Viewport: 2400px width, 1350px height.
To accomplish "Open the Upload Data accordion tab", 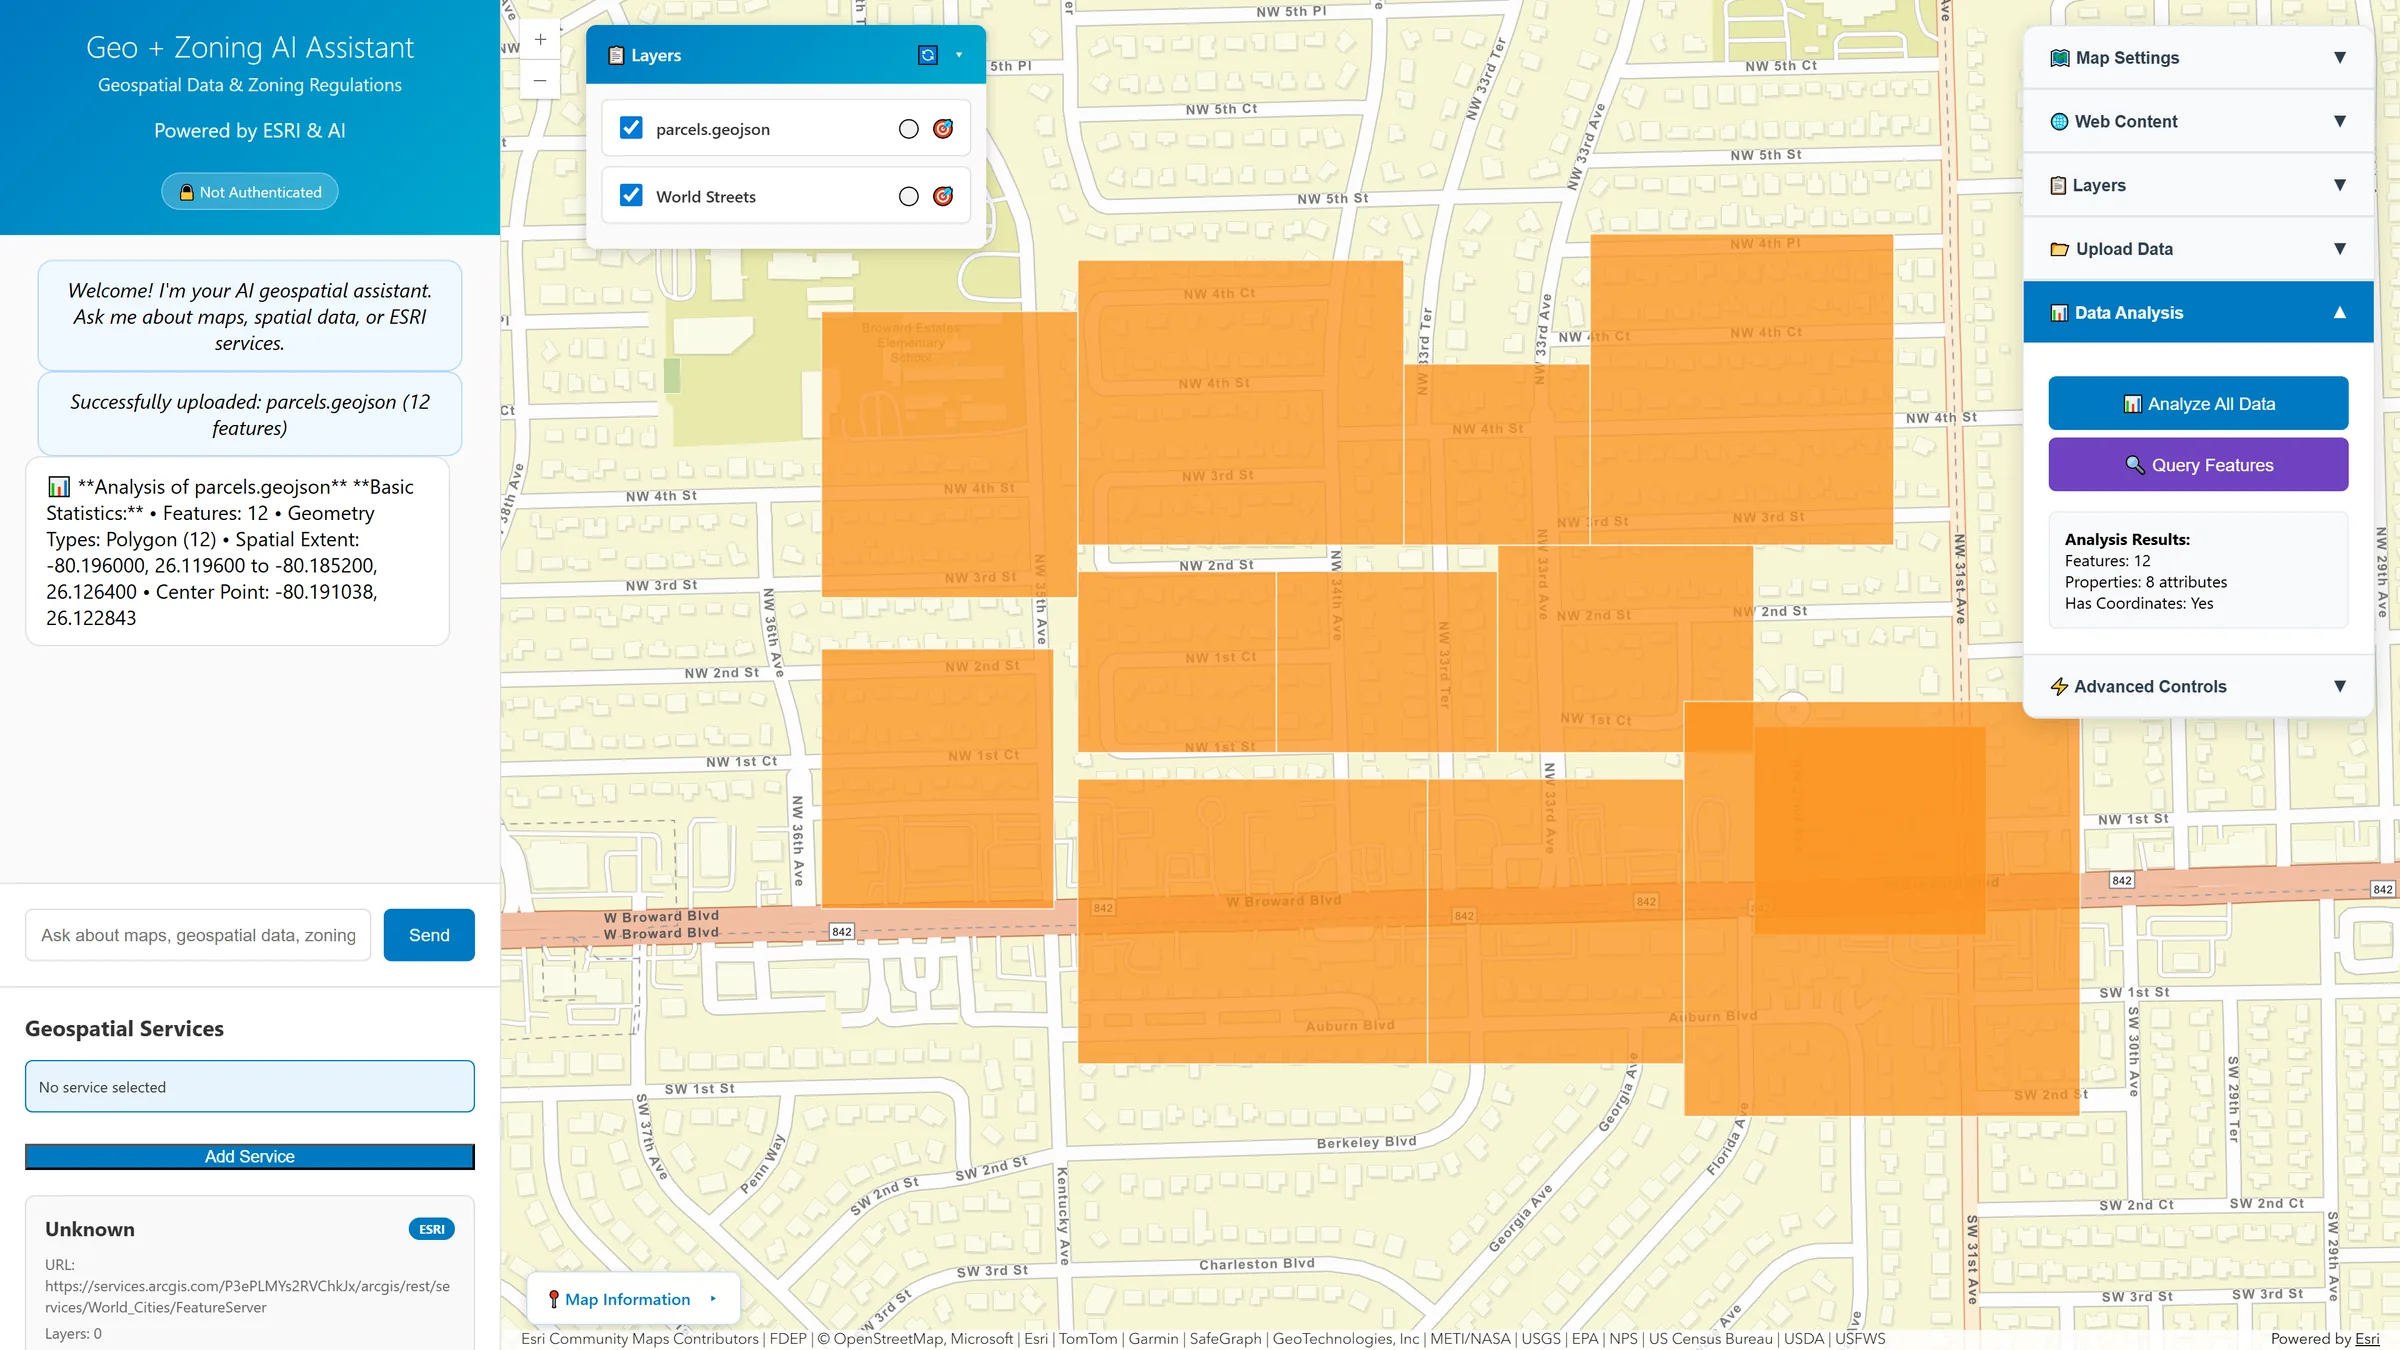I will click(2198, 249).
